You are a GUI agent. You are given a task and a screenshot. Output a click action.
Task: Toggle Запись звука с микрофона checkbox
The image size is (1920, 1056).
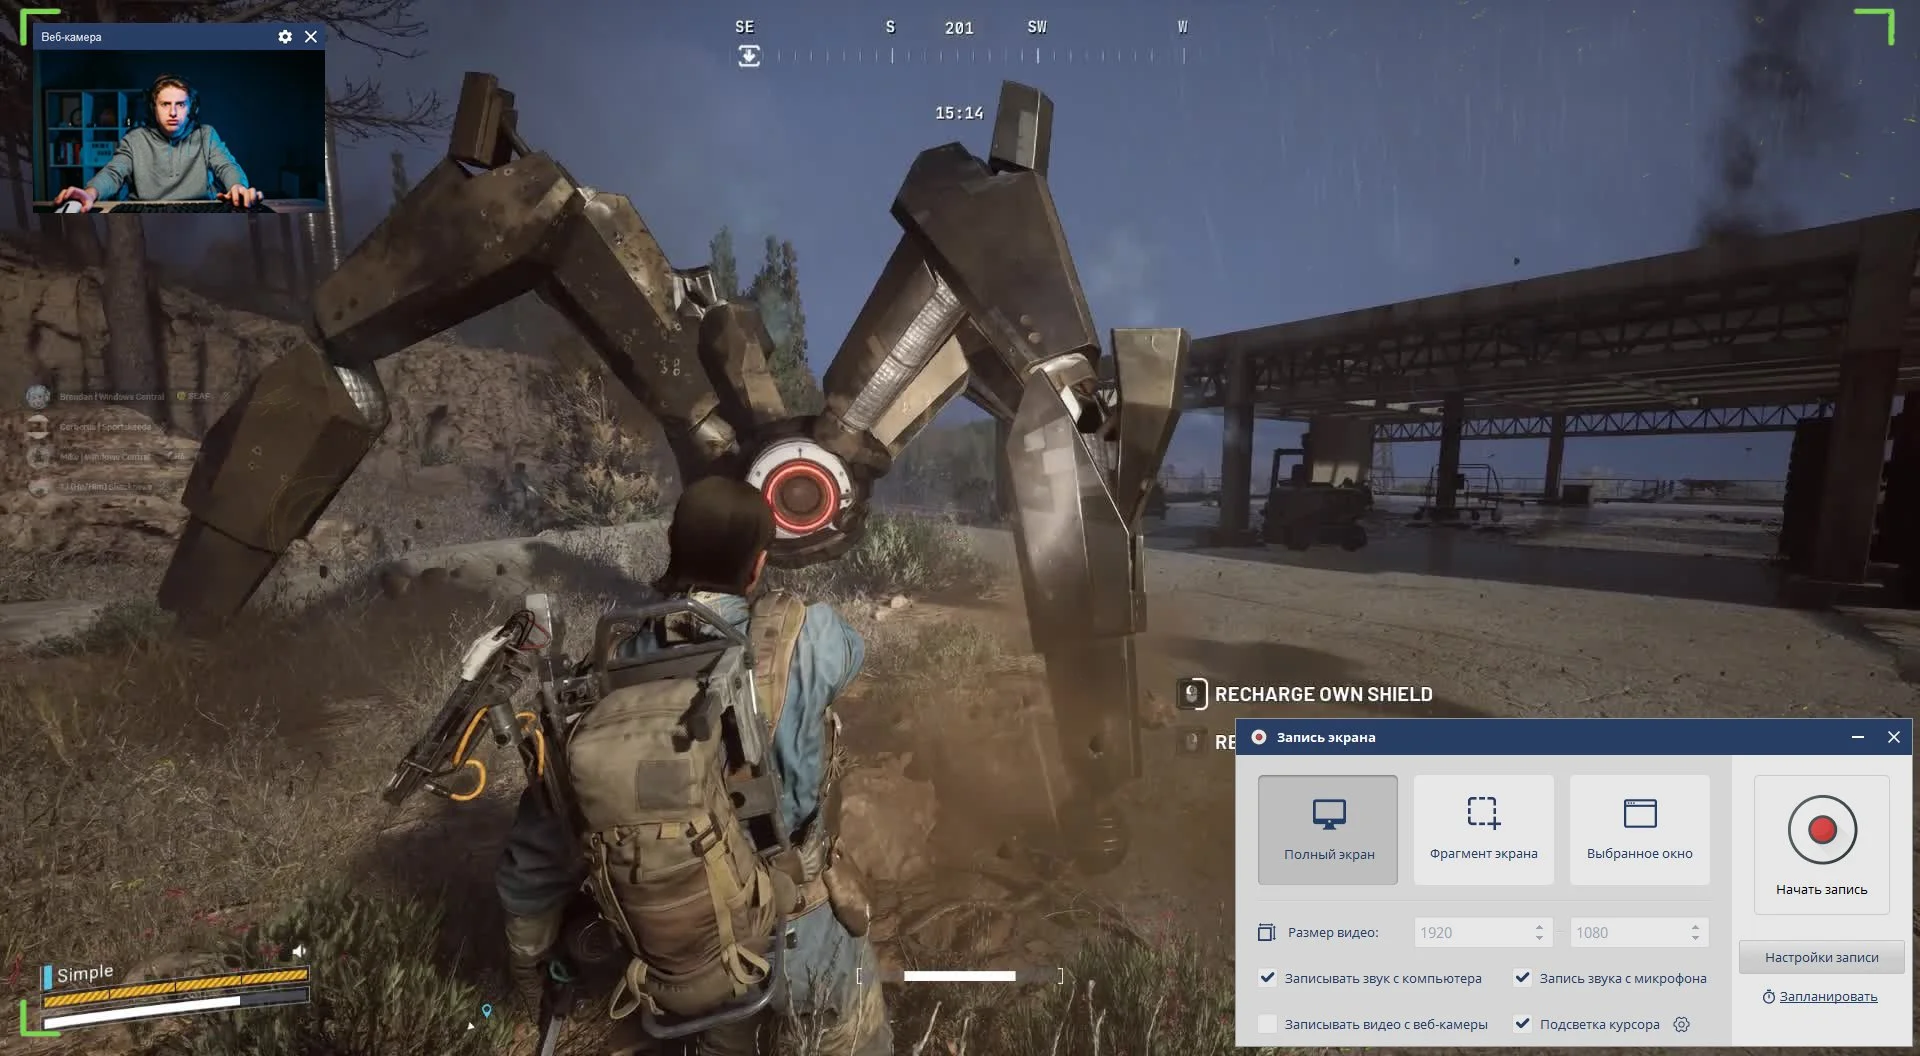tap(1523, 978)
